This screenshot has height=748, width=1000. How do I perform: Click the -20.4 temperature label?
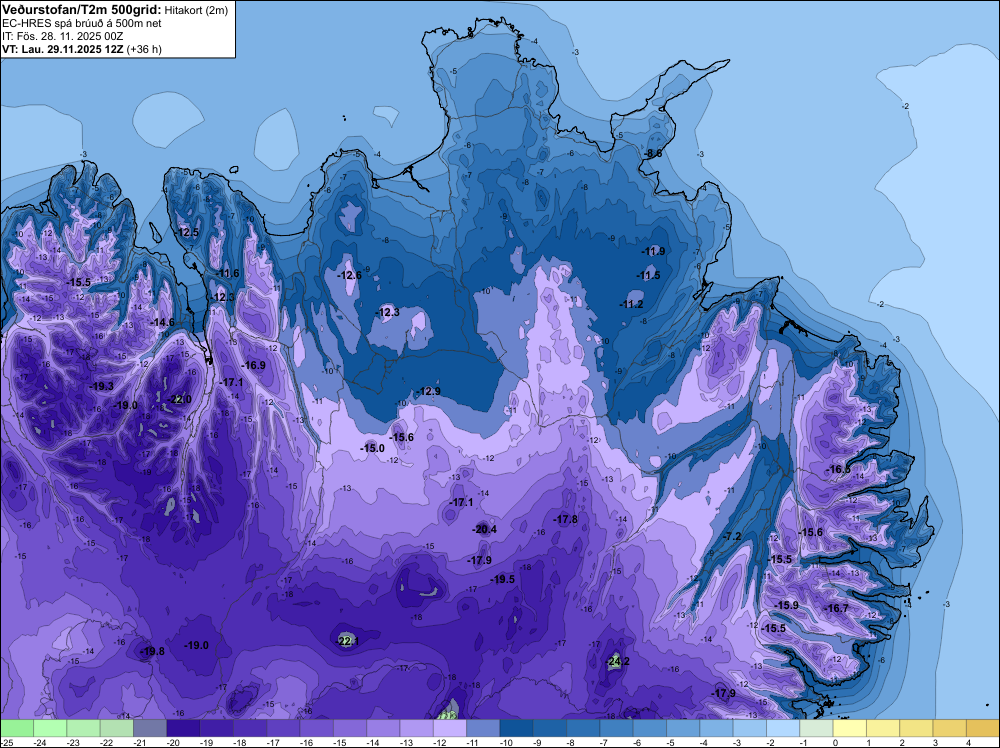pos(485,529)
